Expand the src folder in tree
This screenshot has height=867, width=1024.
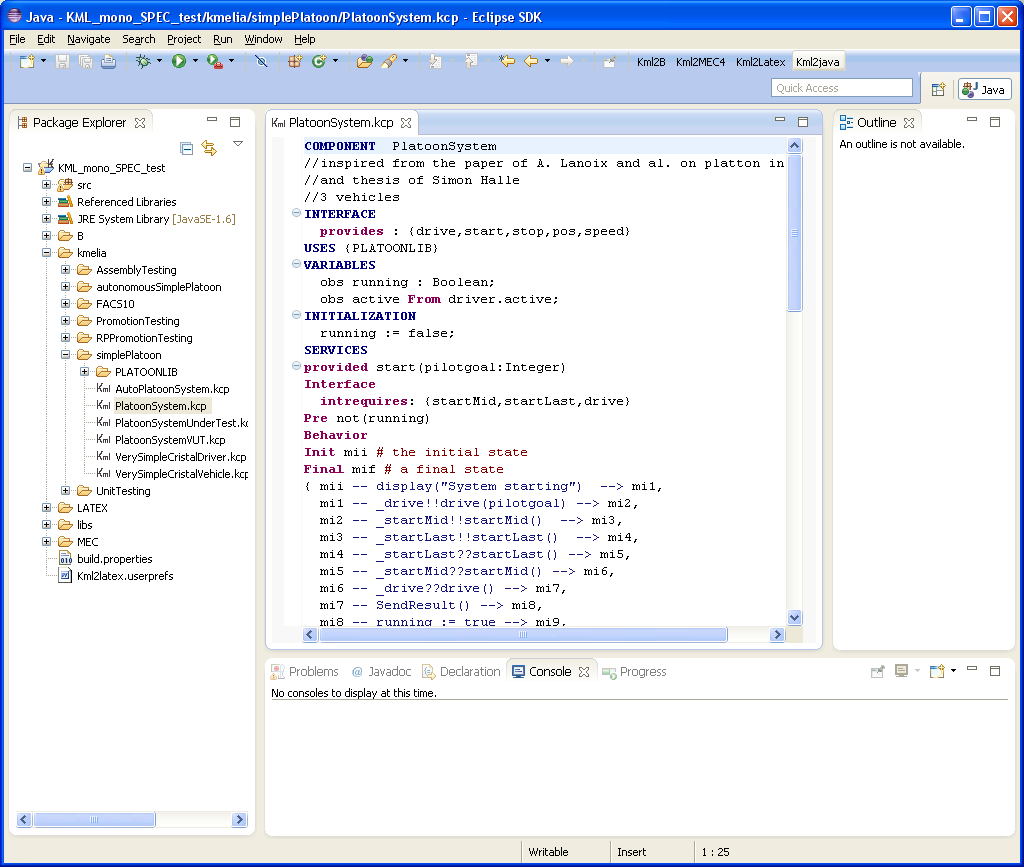point(47,185)
